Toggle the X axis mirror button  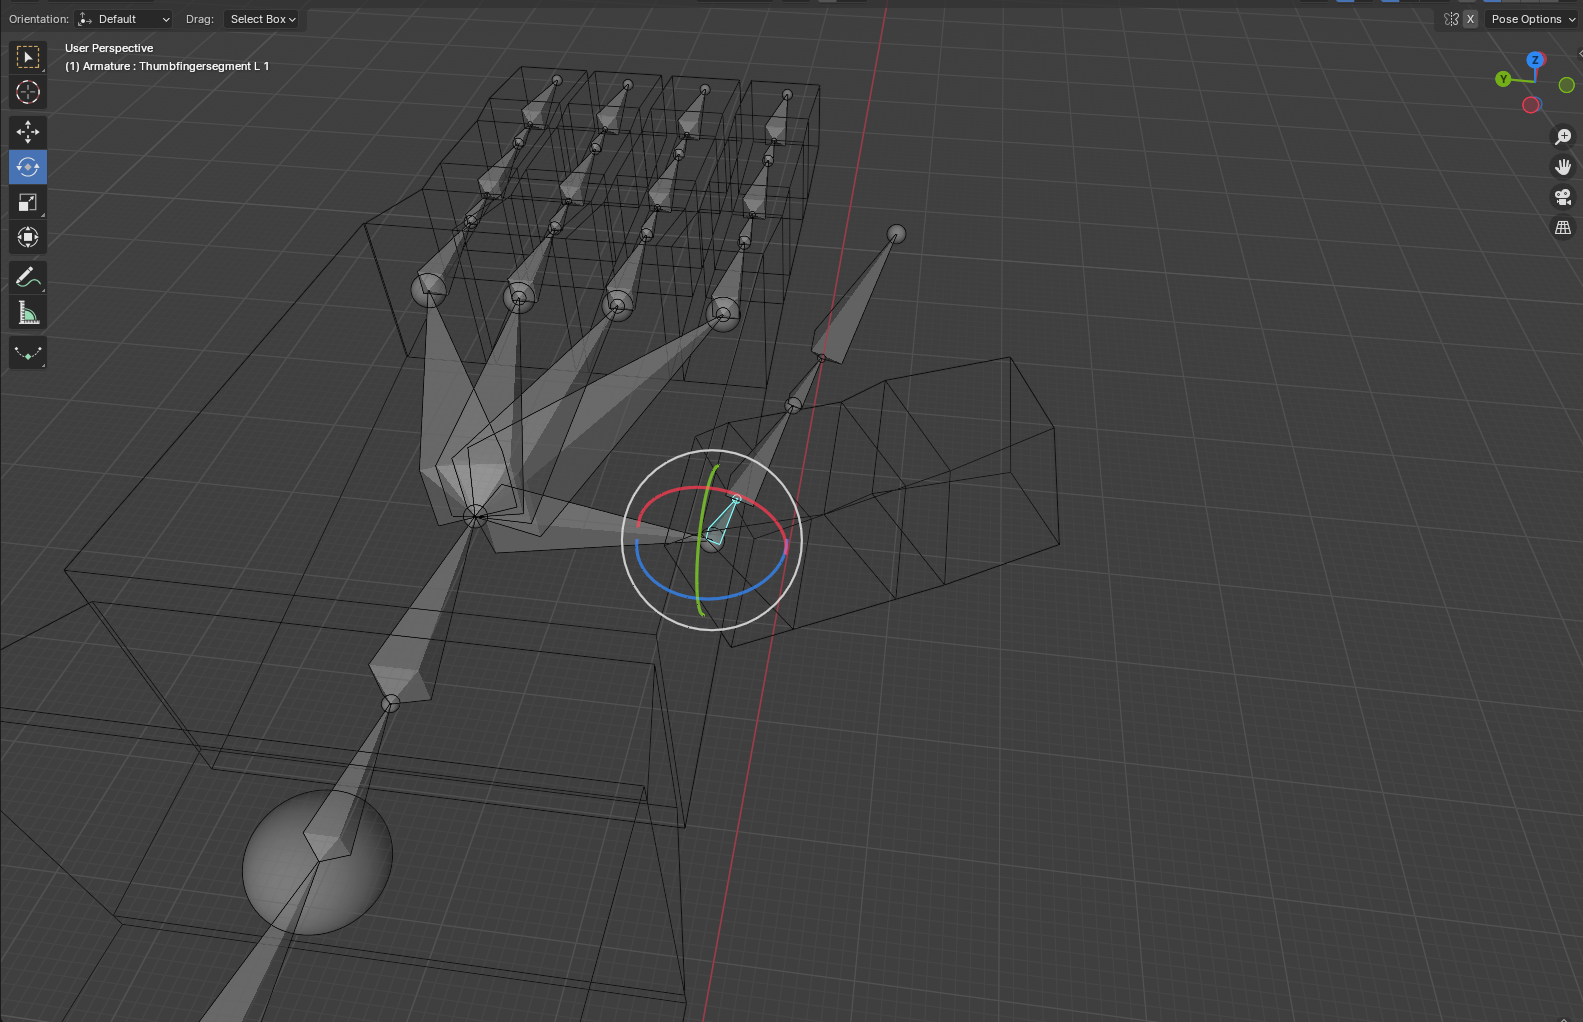tap(1470, 19)
